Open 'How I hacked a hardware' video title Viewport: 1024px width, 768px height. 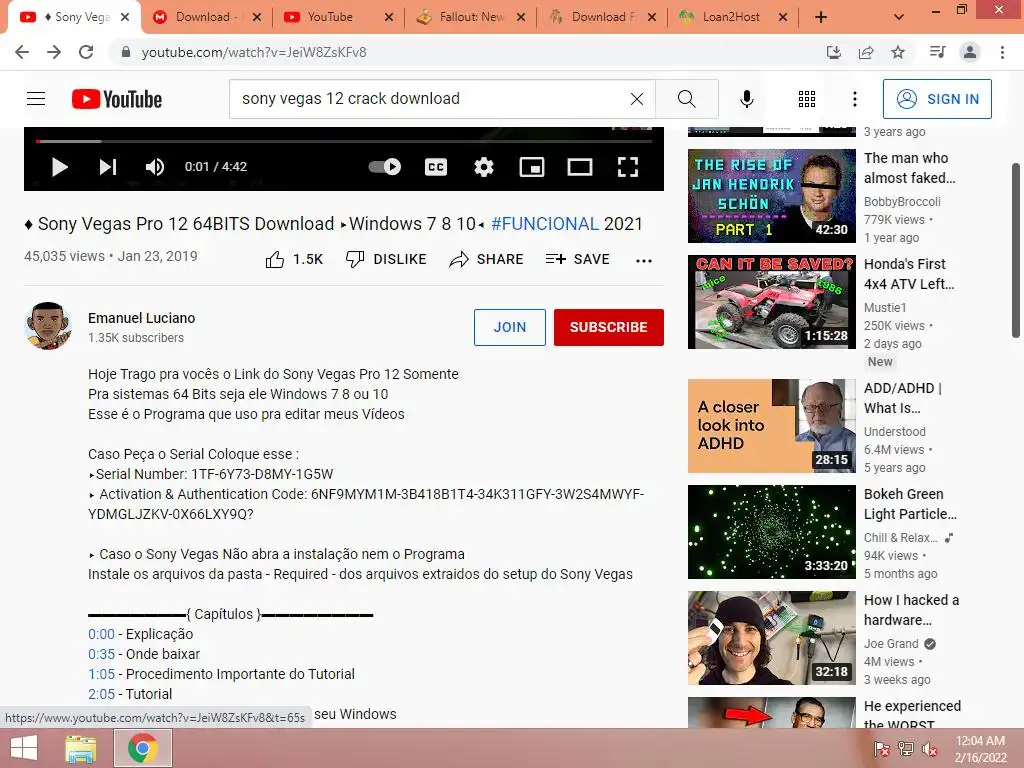[911, 610]
